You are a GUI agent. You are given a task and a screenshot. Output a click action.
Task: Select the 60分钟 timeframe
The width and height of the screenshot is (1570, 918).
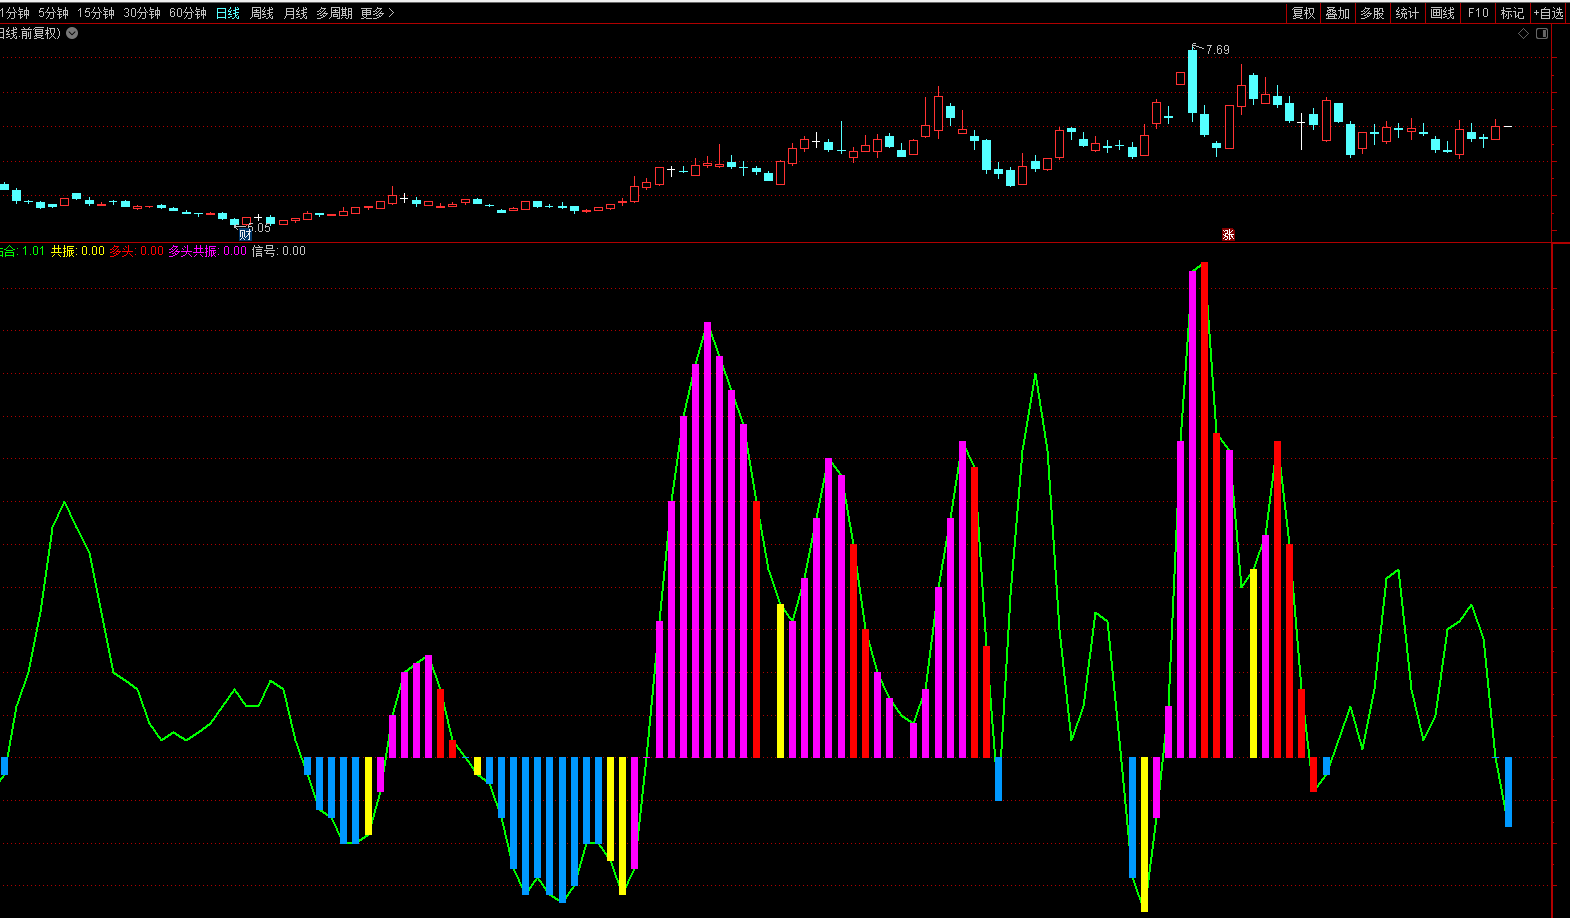(188, 13)
